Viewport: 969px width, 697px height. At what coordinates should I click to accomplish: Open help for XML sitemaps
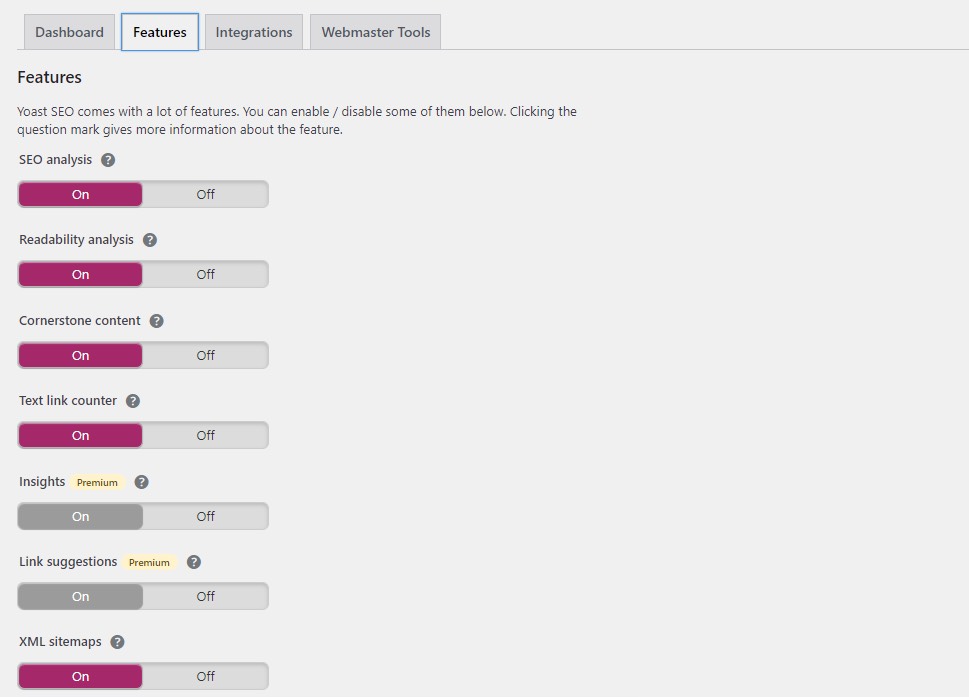click(x=117, y=641)
